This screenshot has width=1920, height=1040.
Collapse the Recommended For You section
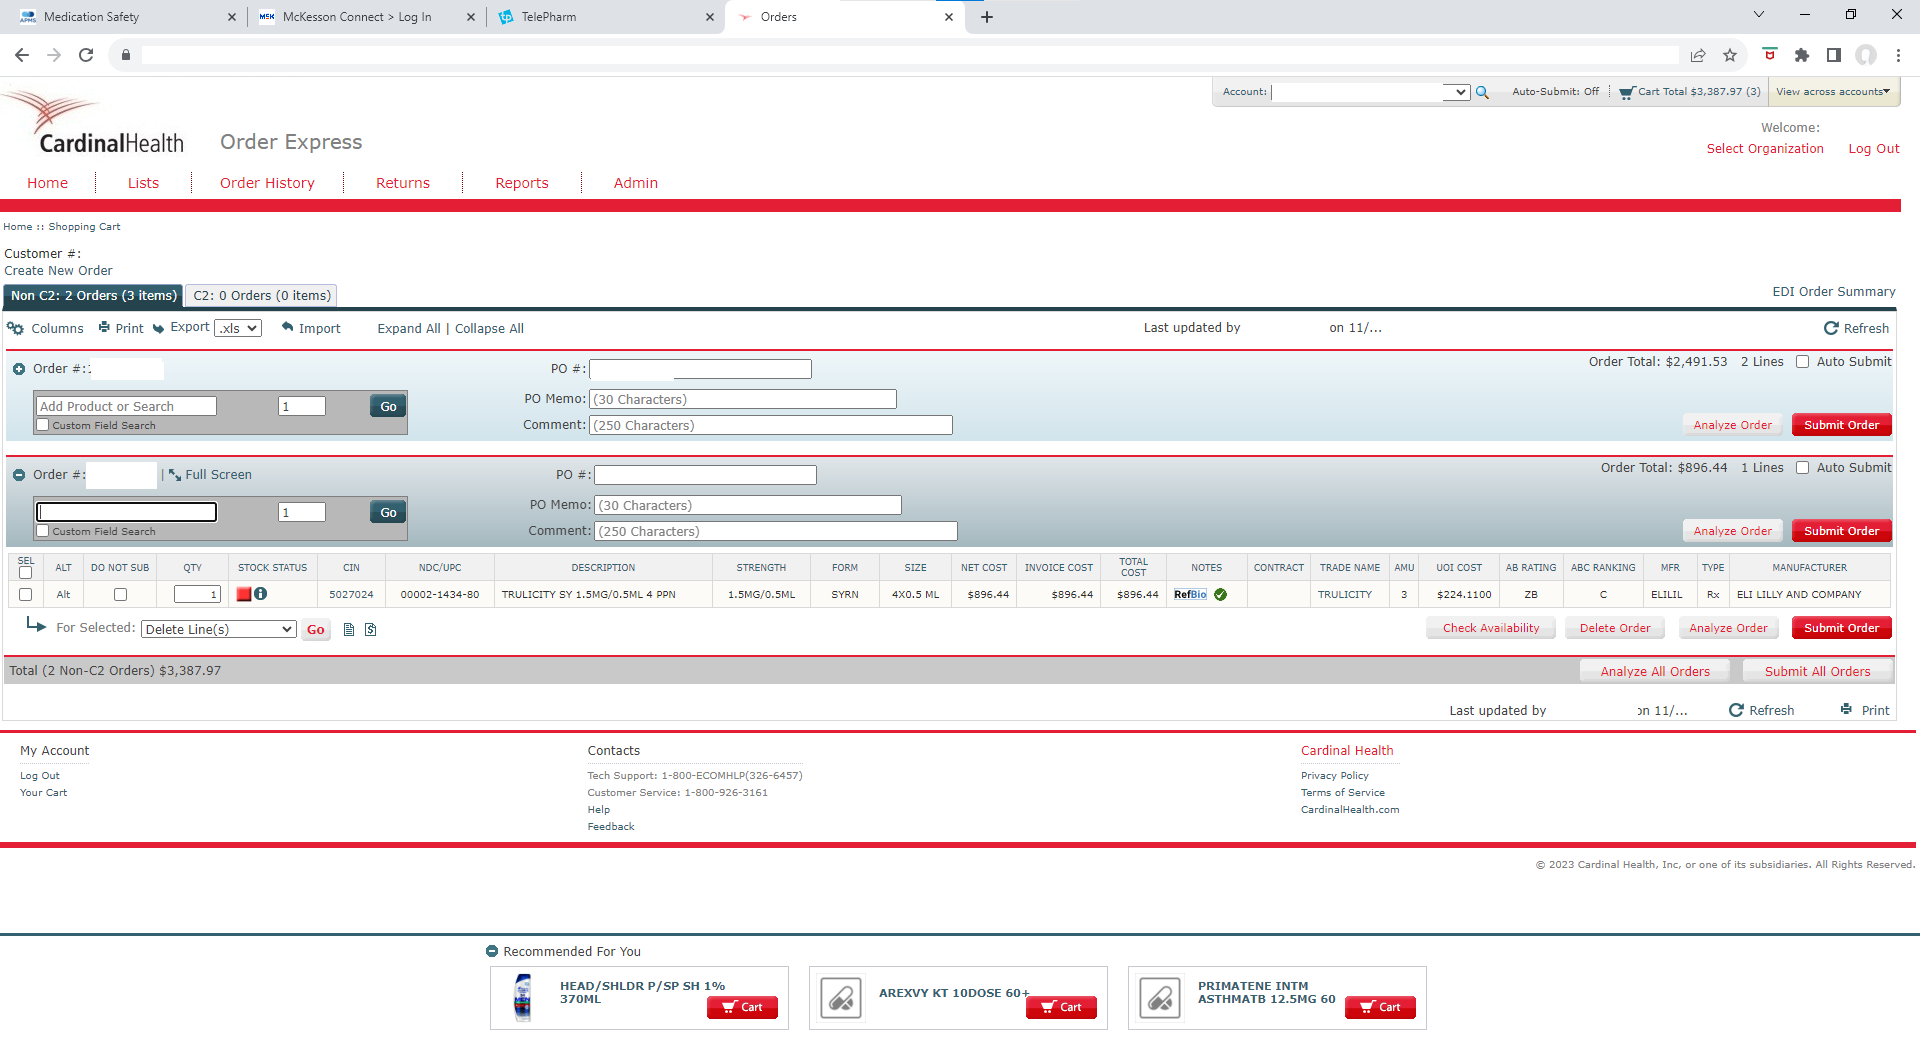point(491,951)
